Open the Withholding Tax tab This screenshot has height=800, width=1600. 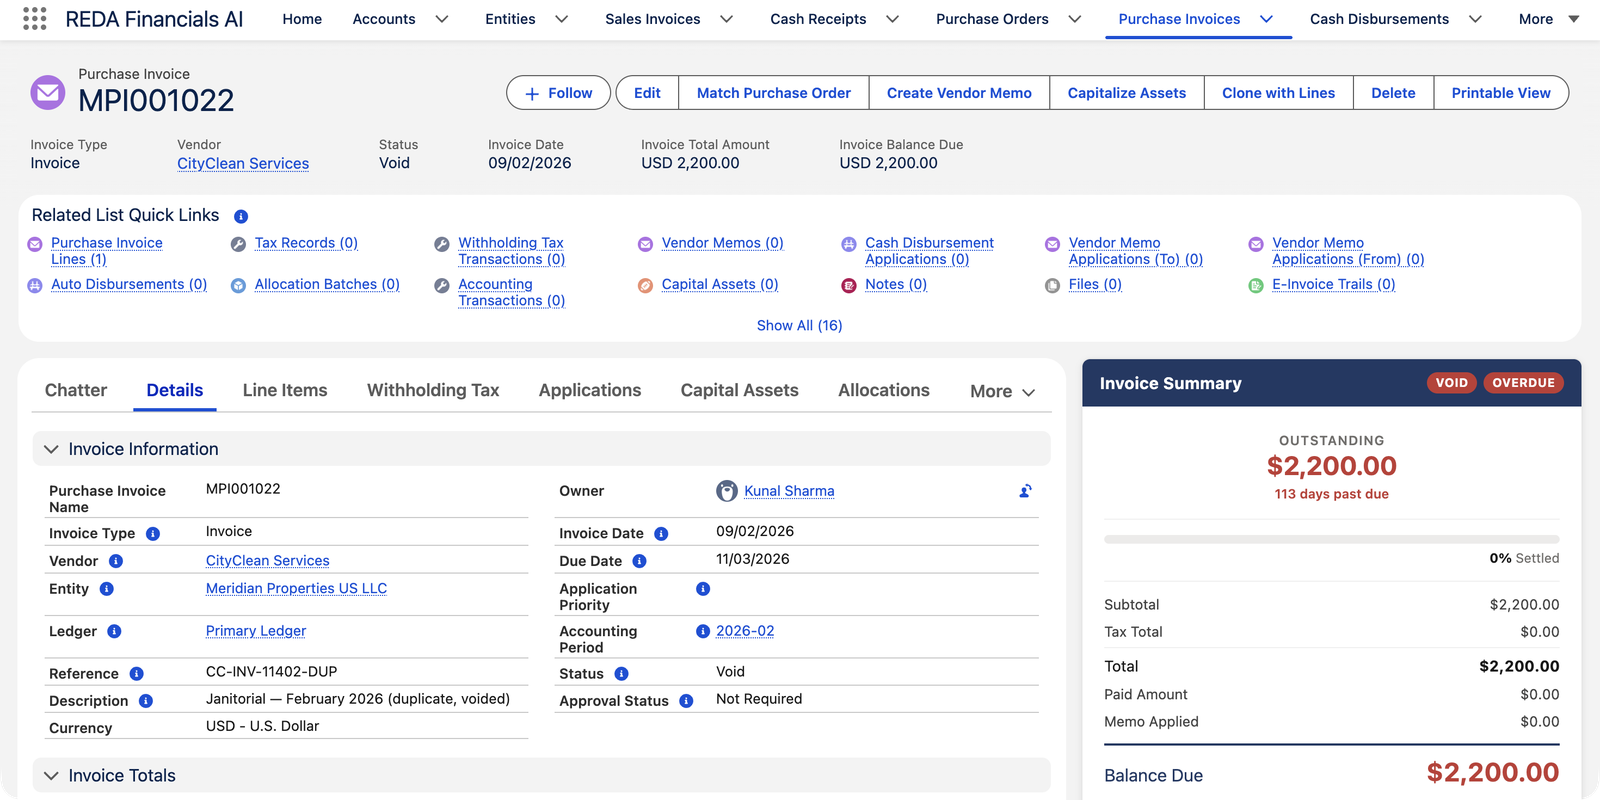[x=433, y=390]
